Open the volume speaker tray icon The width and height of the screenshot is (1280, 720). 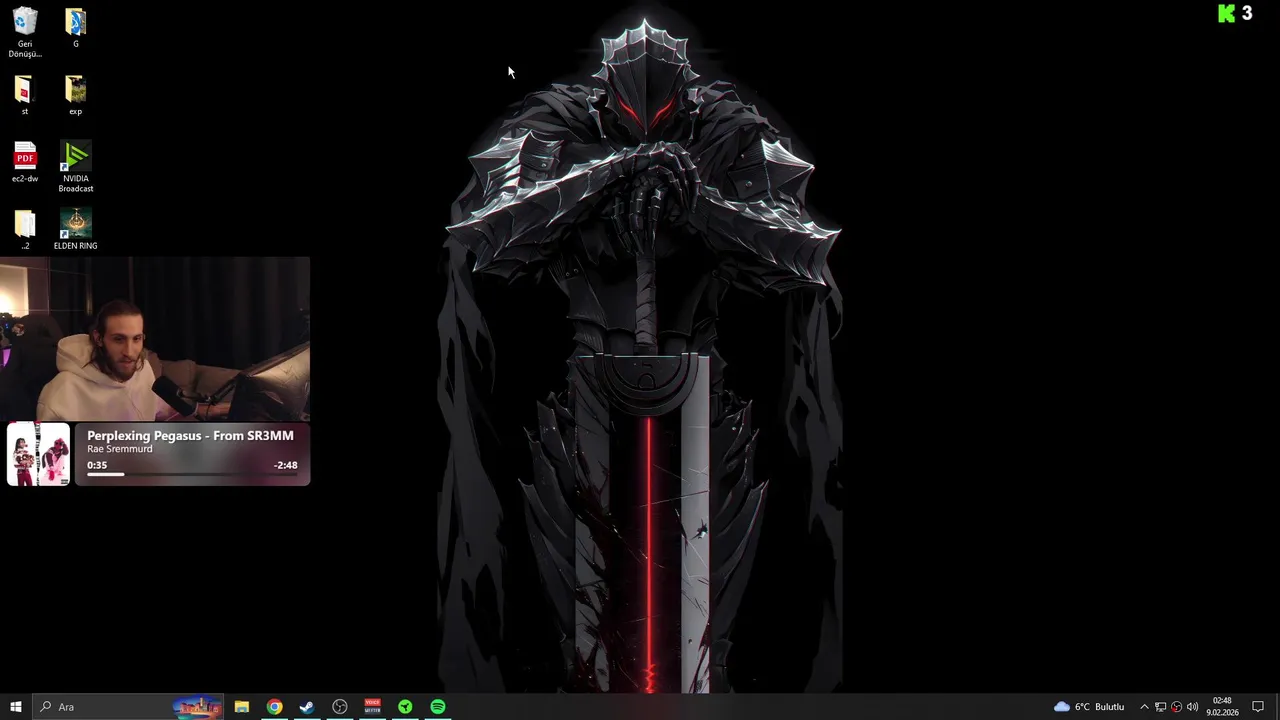[x=1192, y=707]
